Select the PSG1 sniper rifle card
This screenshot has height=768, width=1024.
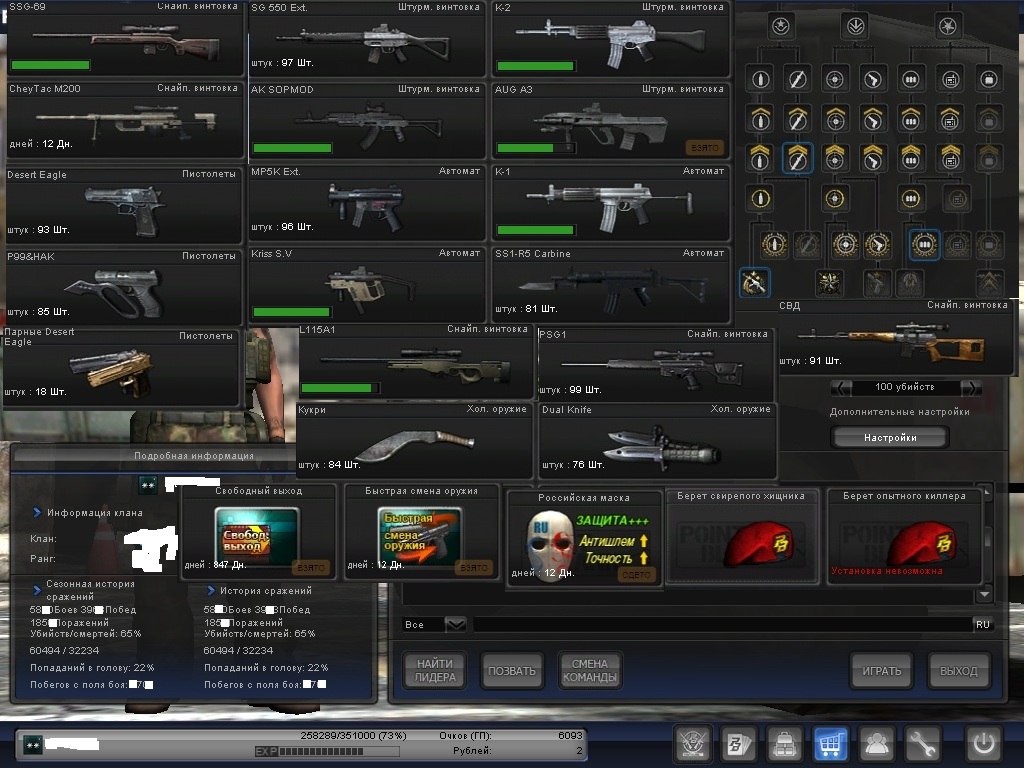click(656, 365)
